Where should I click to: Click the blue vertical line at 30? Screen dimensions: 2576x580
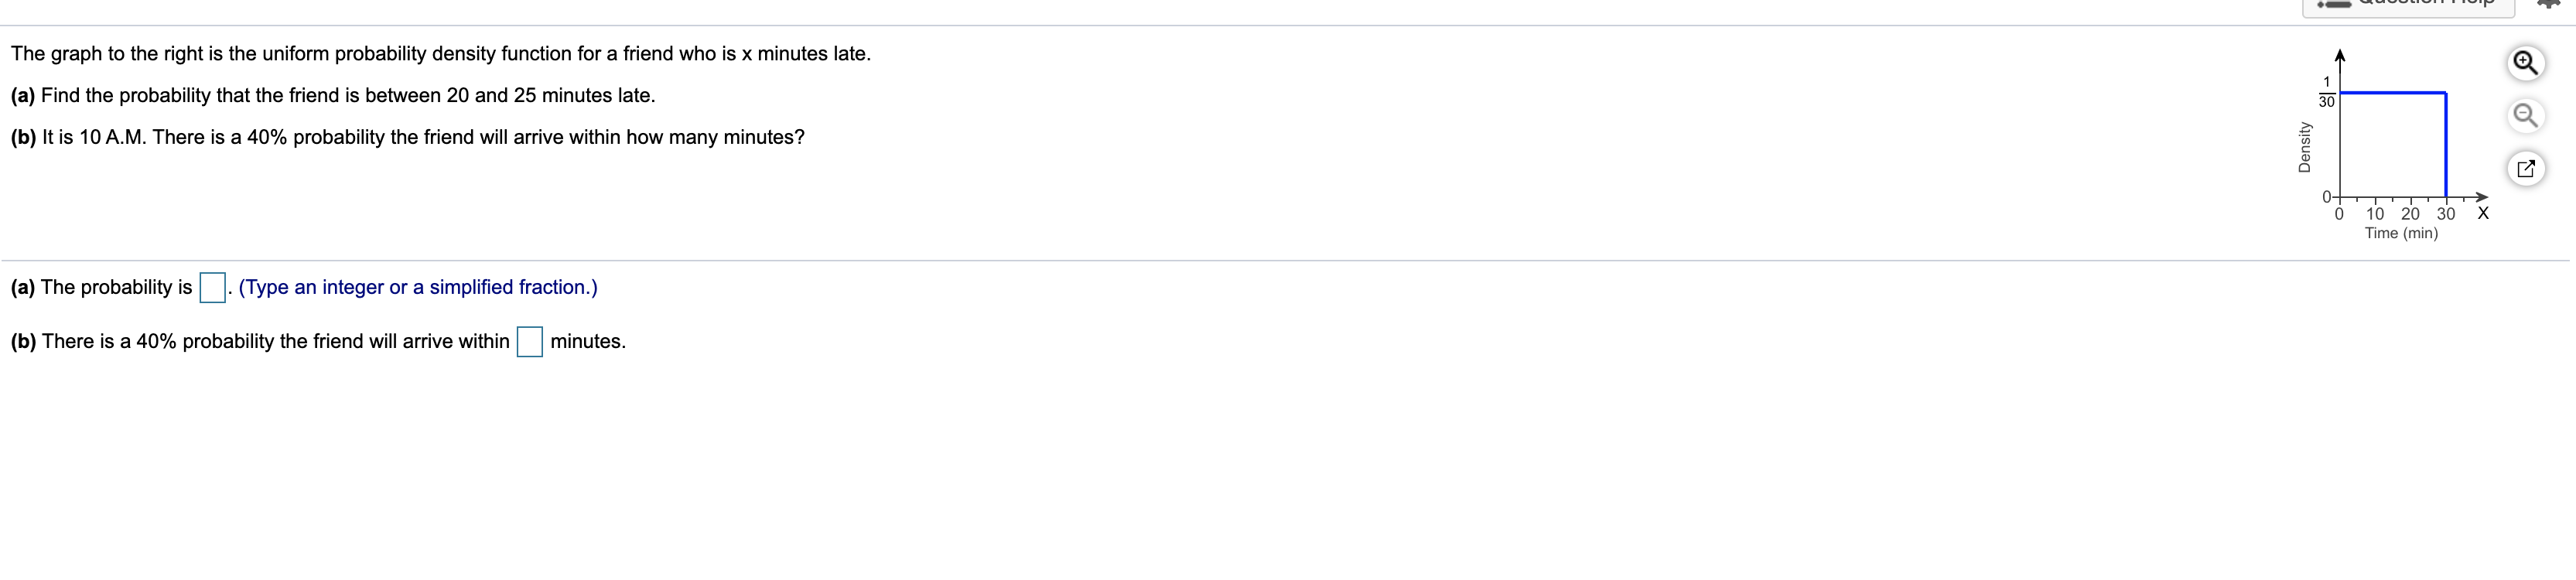[x=2446, y=145]
